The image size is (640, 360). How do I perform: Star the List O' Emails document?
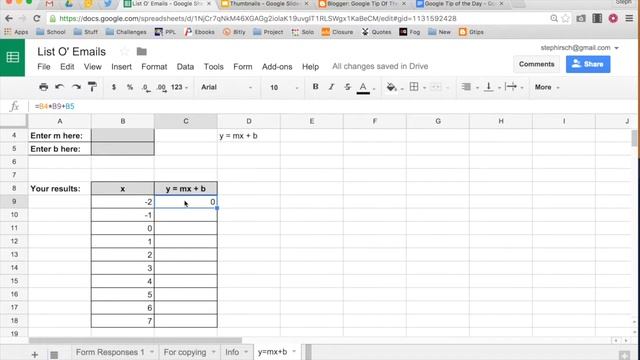click(124, 51)
